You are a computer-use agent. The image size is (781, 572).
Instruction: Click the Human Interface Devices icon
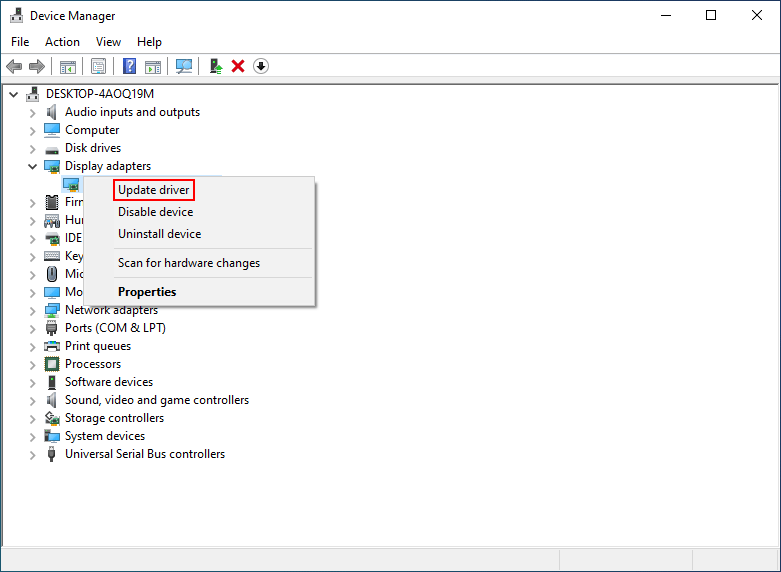(52, 220)
